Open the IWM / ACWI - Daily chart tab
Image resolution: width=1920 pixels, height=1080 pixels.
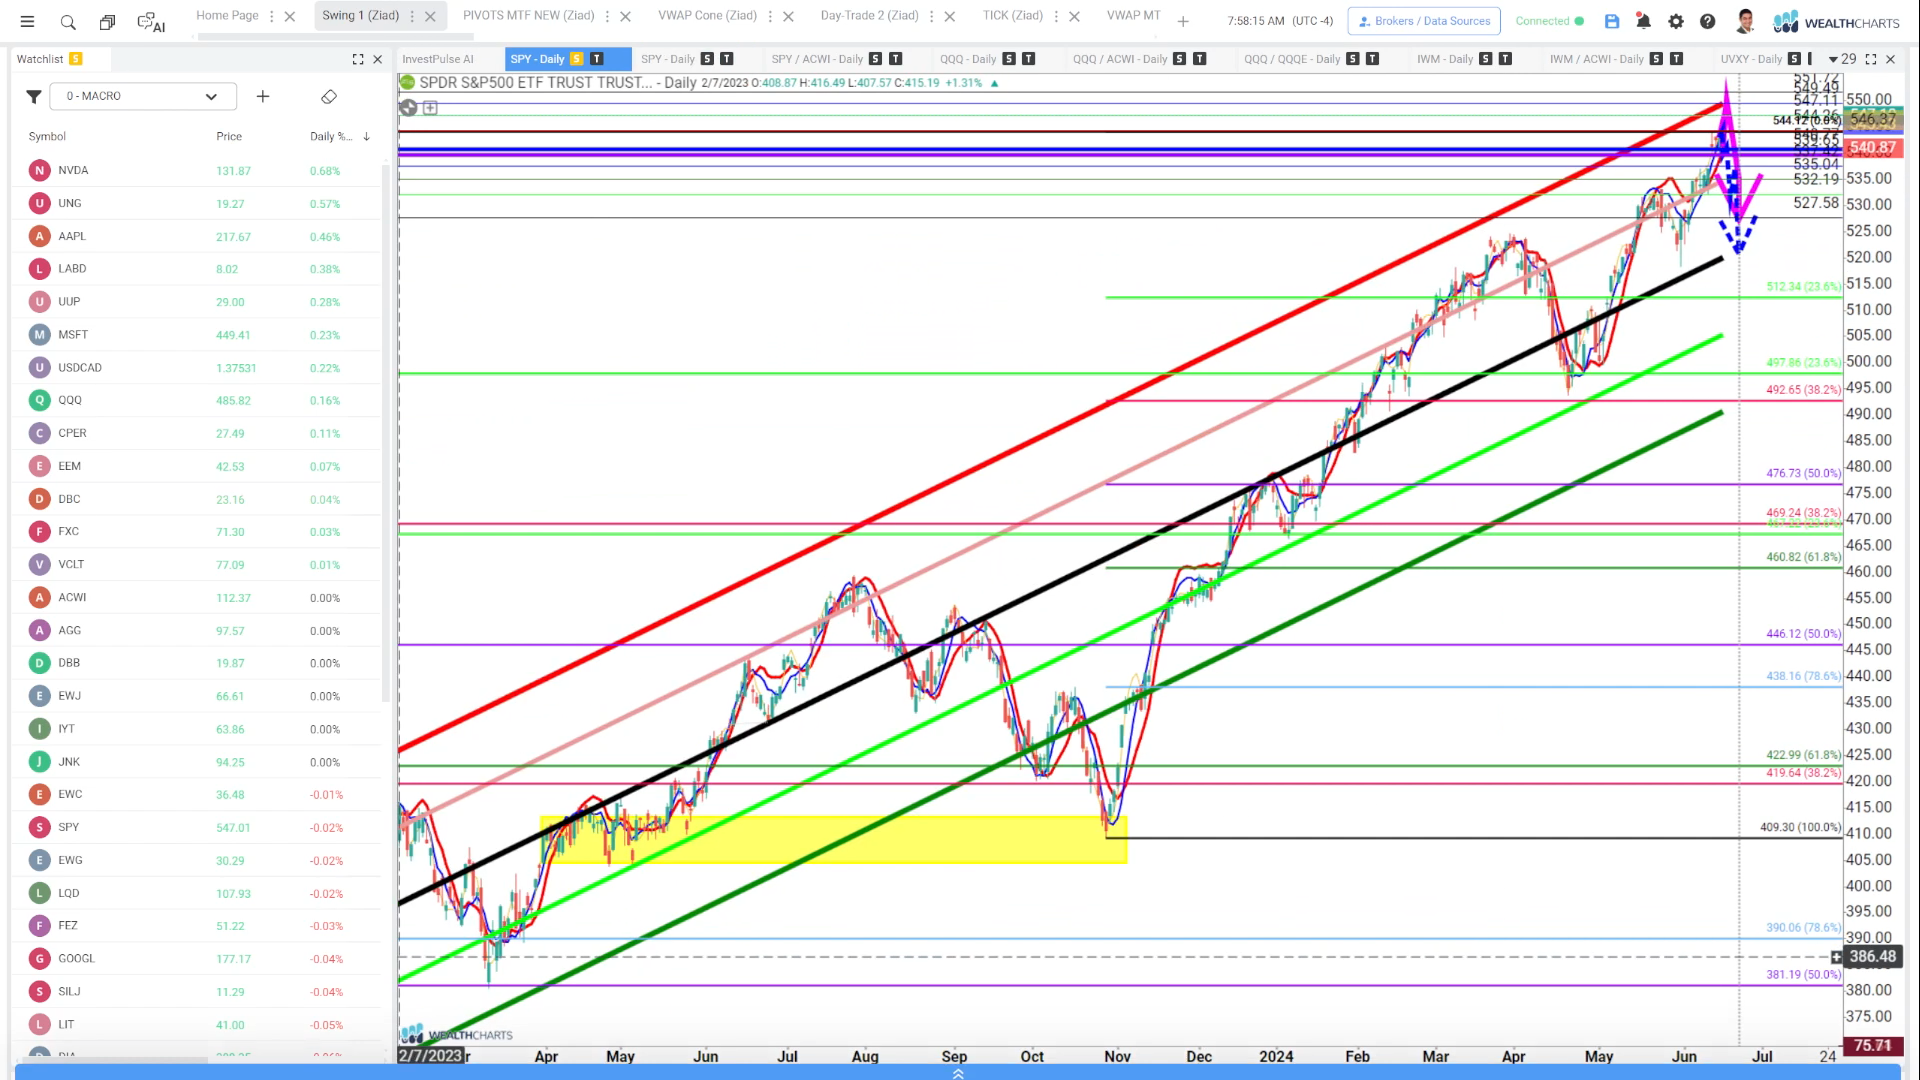(1597, 59)
